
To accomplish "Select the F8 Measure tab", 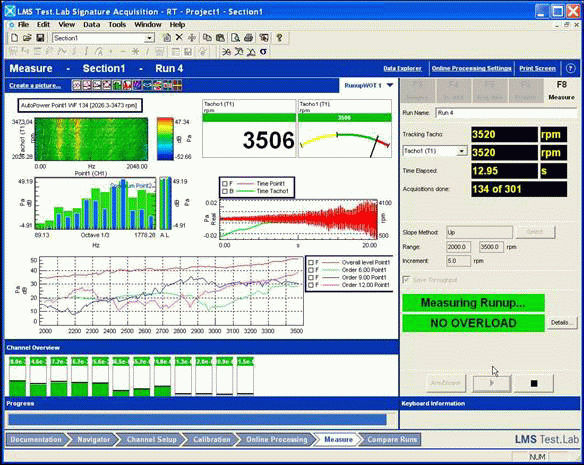I will pyautogui.click(x=561, y=91).
